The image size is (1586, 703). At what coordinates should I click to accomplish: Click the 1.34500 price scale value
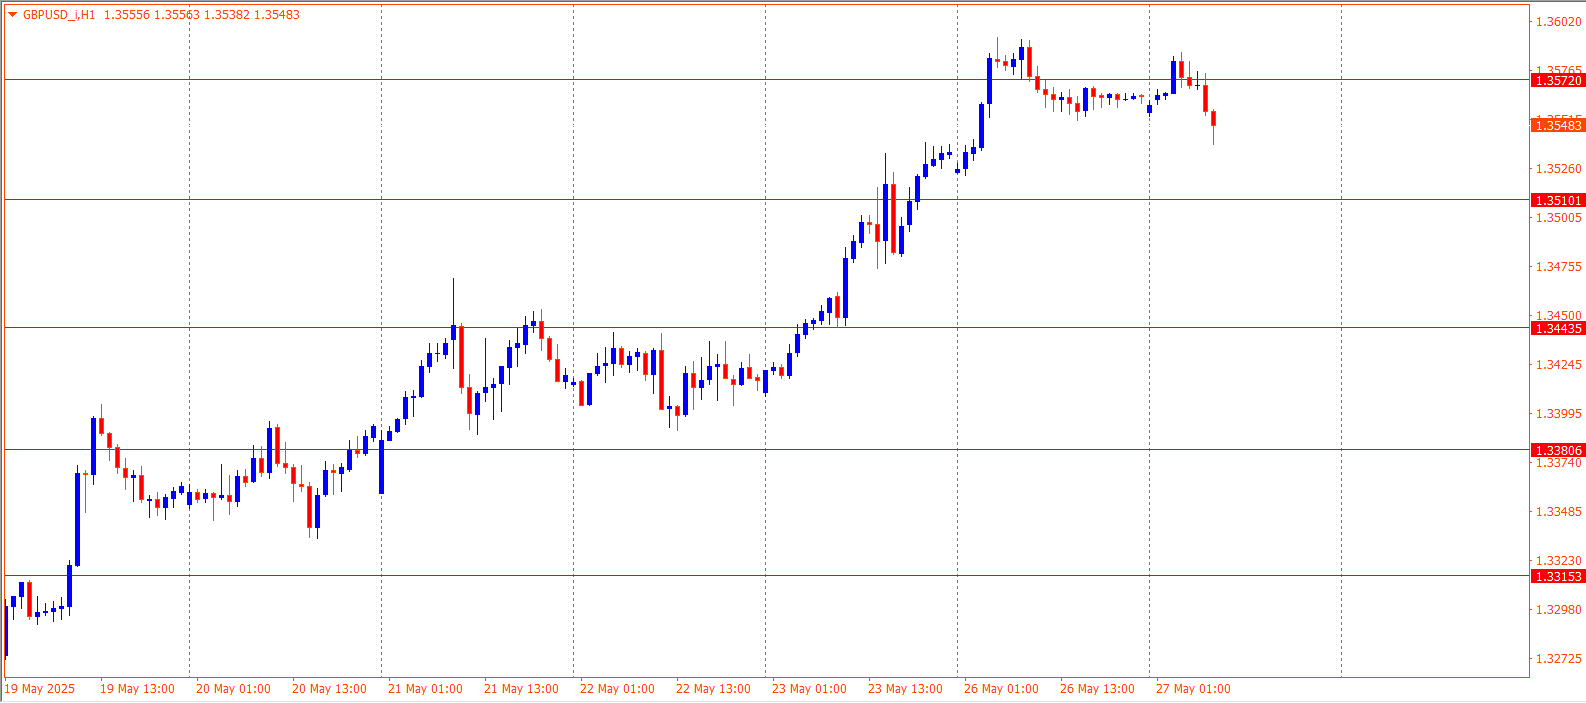(x=1559, y=316)
